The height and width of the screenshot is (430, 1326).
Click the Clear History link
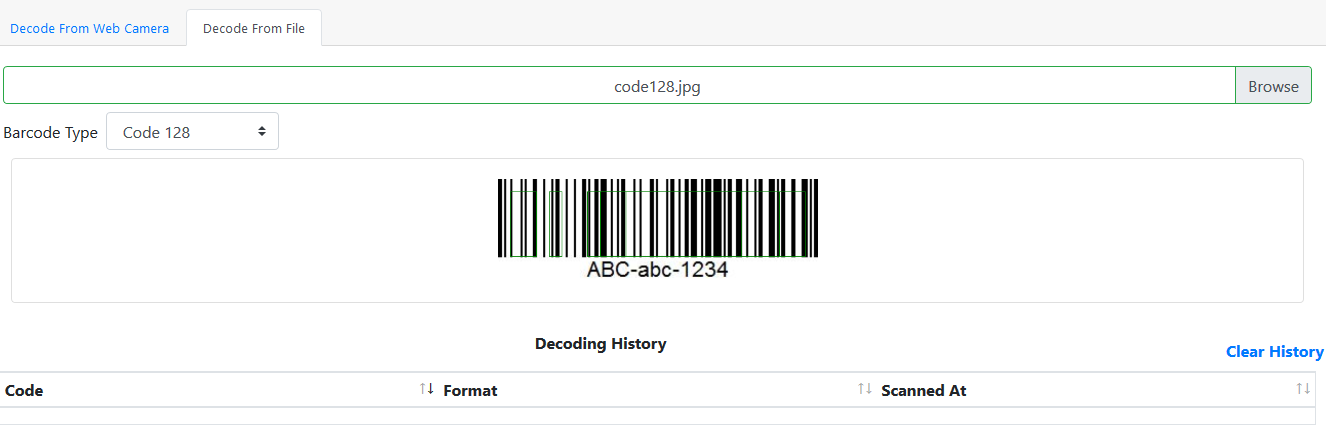coord(1274,352)
